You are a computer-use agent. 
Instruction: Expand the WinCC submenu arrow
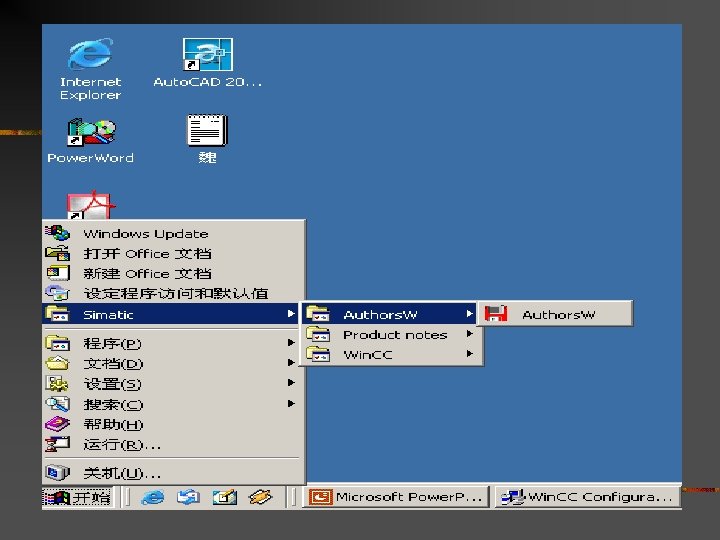point(469,354)
